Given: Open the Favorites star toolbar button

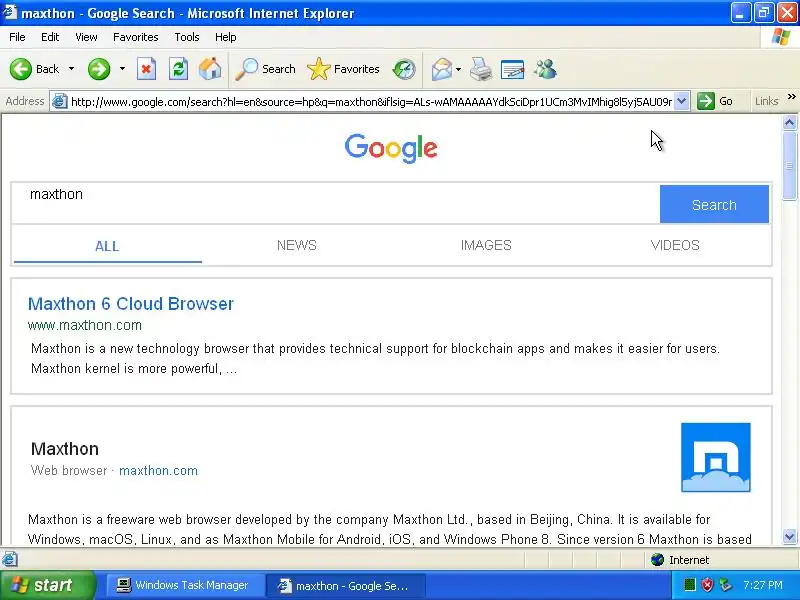Looking at the screenshot, I should [343, 69].
